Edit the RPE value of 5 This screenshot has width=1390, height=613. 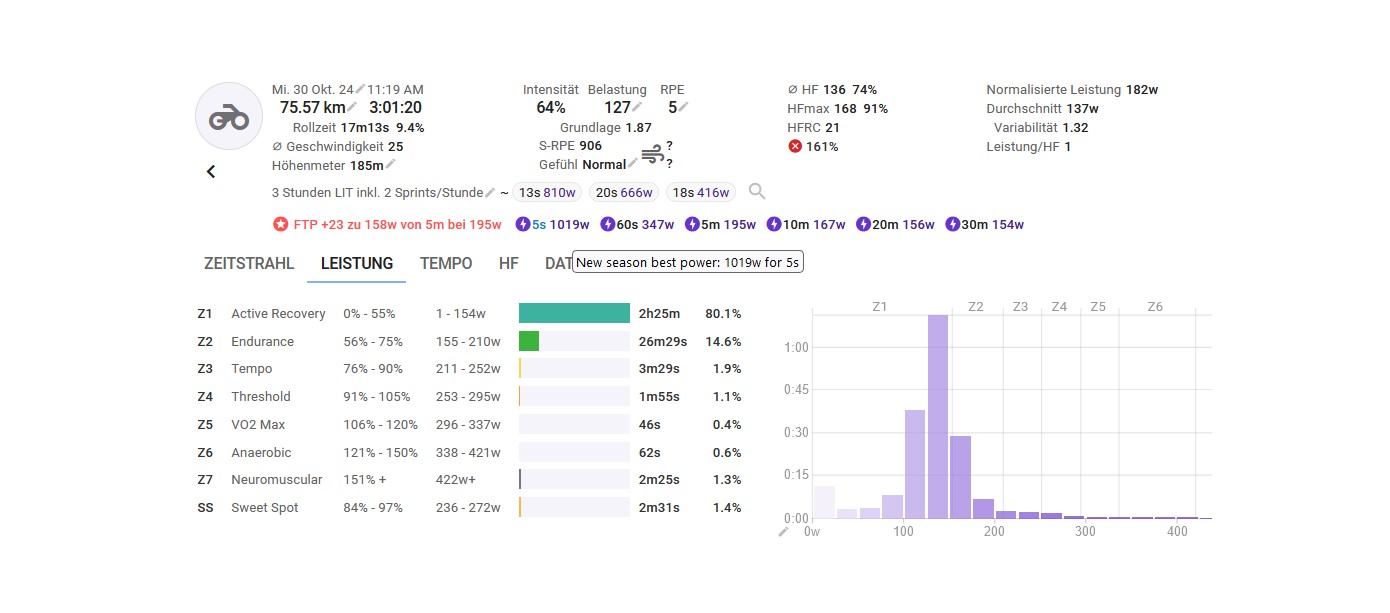(684, 108)
